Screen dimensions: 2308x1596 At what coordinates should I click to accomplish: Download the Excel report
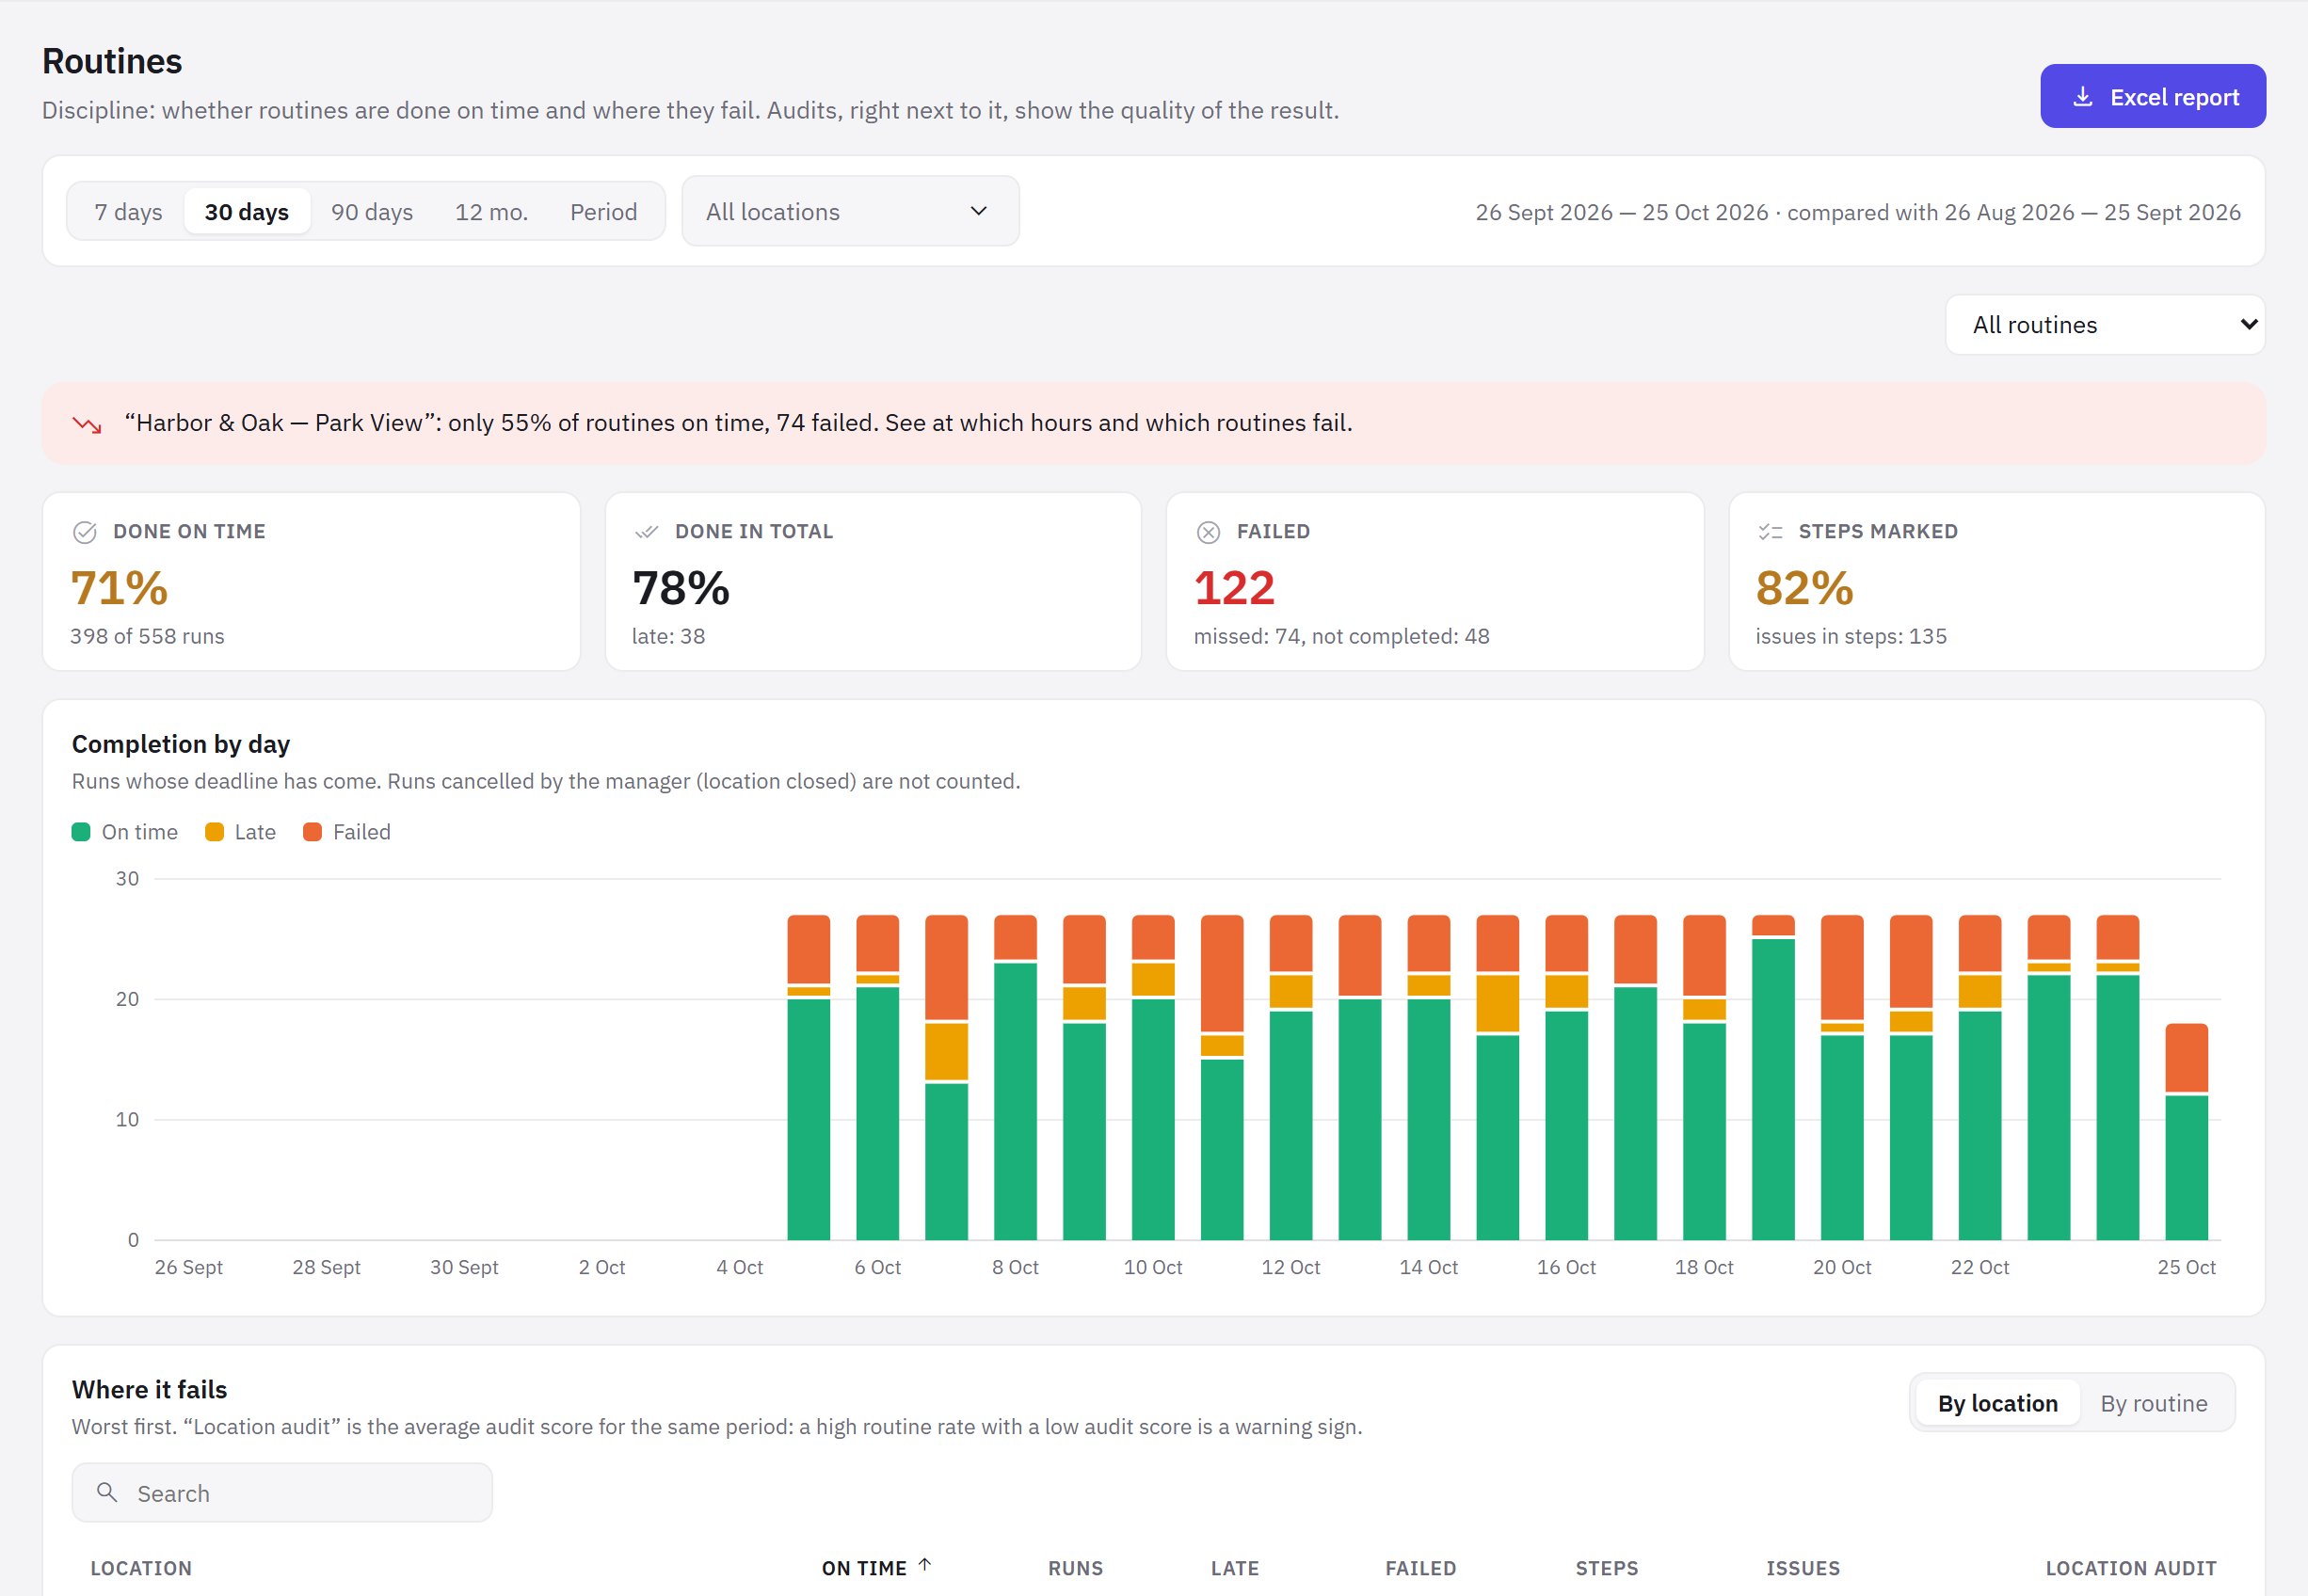[2153, 96]
